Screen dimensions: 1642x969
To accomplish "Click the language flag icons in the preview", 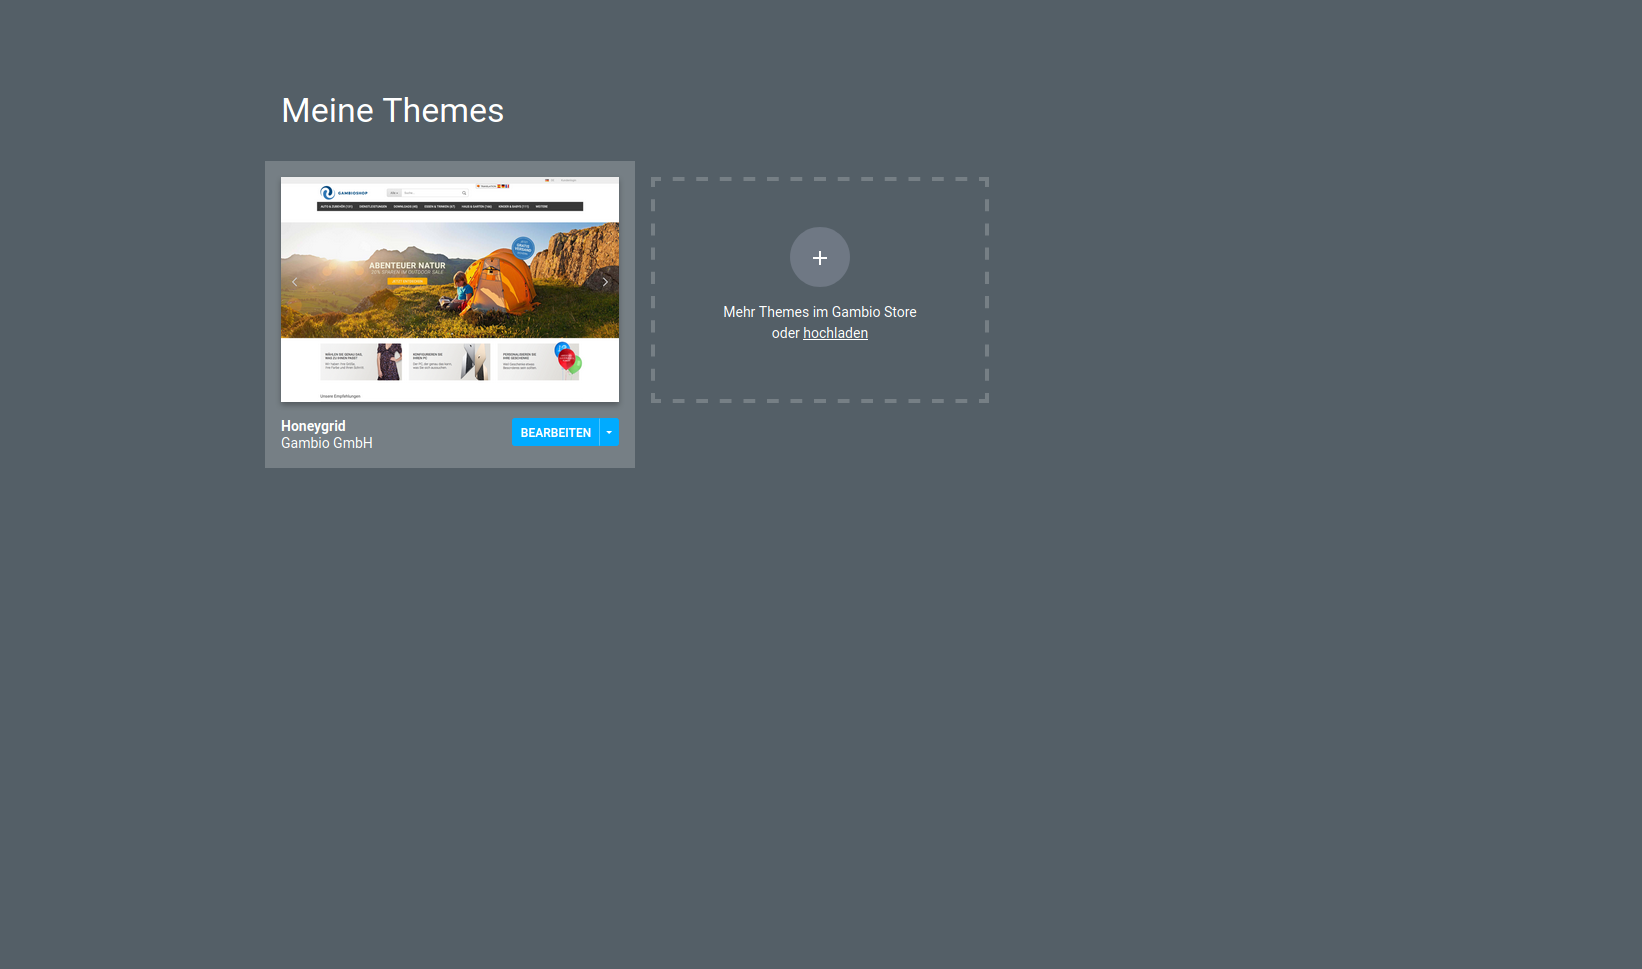I will point(503,186).
